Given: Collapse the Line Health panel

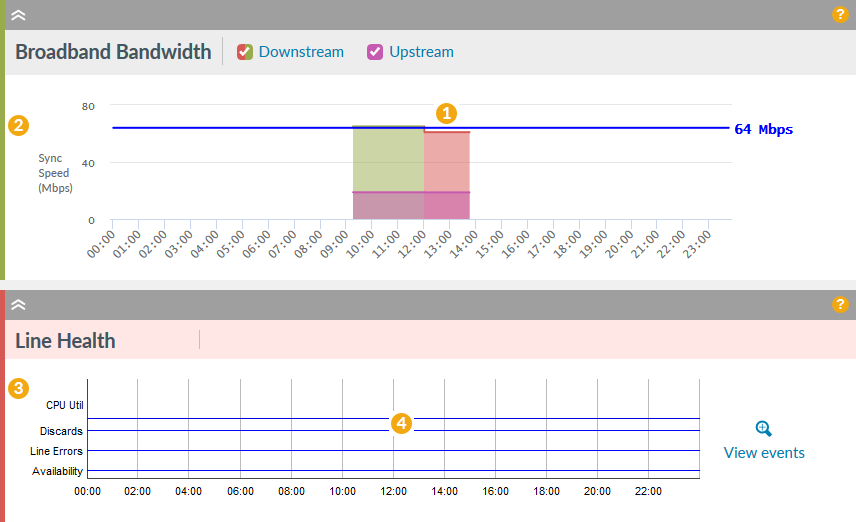Looking at the screenshot, I should click(18, 305).
